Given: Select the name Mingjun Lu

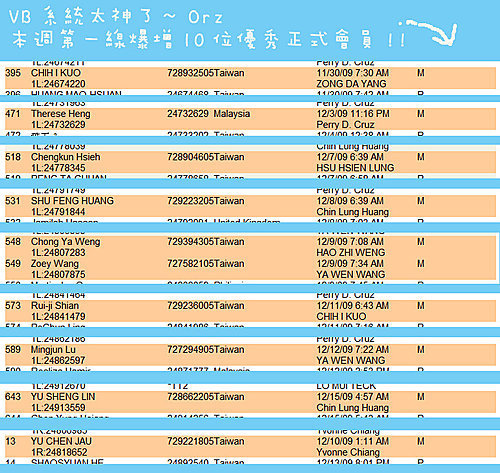Looking at the screenshot, I should (x=53, y=350).
